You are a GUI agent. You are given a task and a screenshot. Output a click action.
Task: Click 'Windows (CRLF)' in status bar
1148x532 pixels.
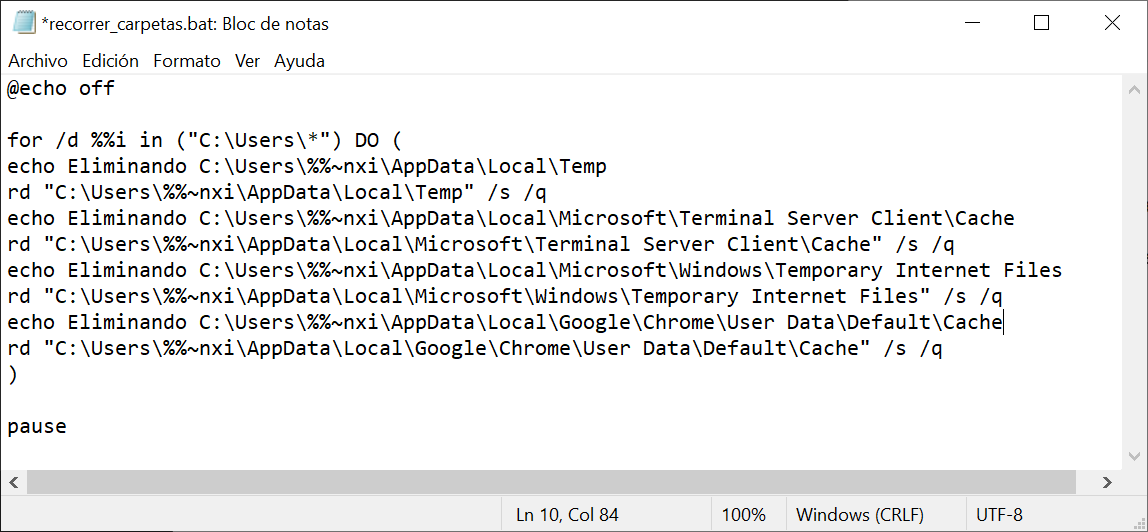coord(860,514)
